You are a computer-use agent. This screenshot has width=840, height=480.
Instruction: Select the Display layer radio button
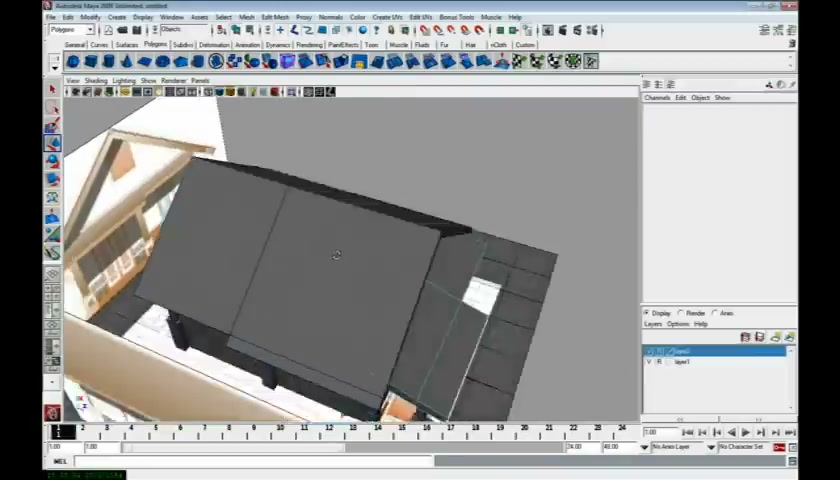click(x=647, y=313)
